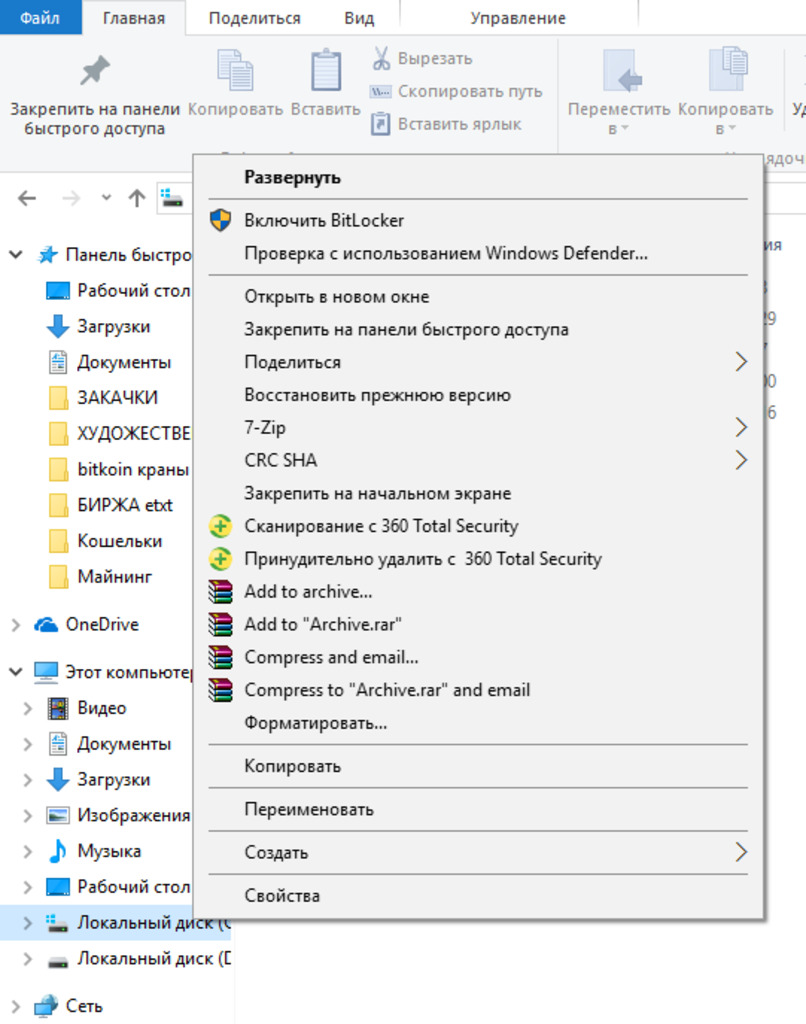
Task: Expand Локальный диск (C:) node
Action: click(x=27, y=923)
